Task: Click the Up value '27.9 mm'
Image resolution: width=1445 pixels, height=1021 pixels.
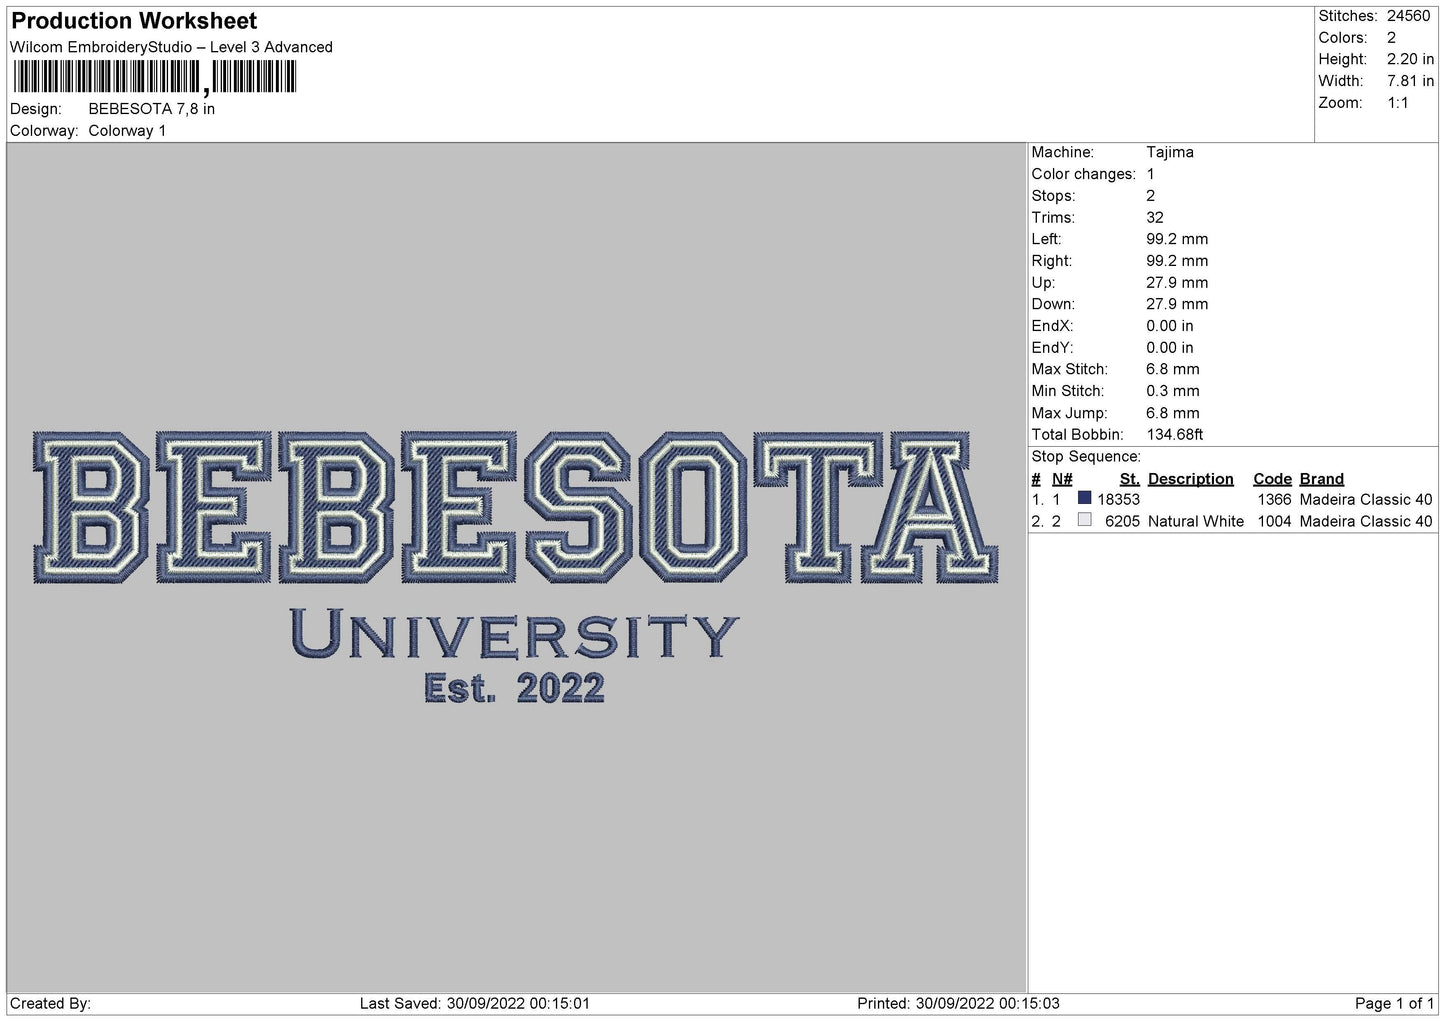Action: point(1177,283)
